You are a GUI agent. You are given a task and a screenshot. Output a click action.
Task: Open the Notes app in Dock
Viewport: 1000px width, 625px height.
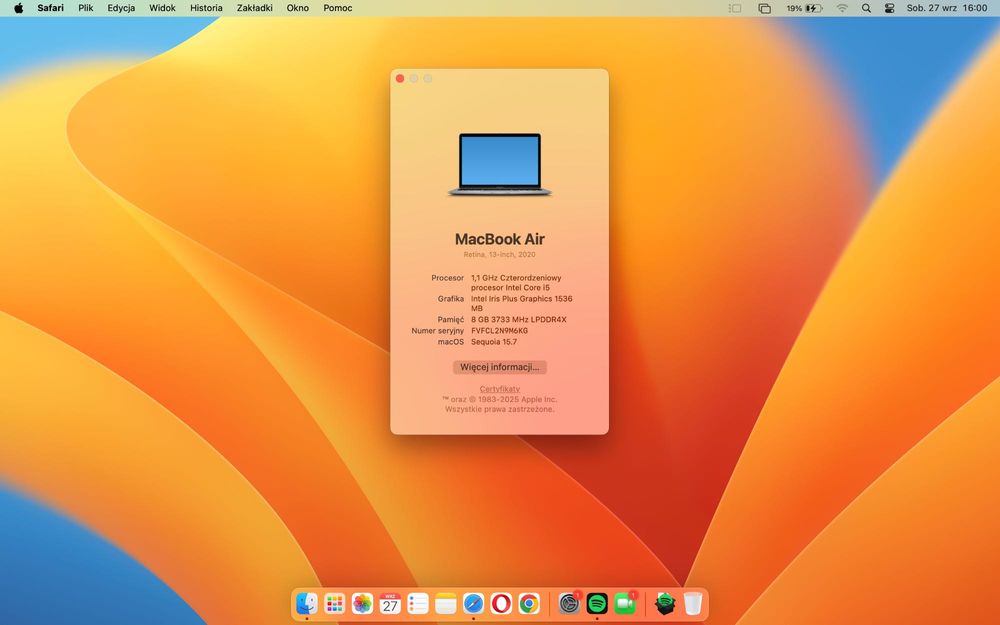pos(446,603)
